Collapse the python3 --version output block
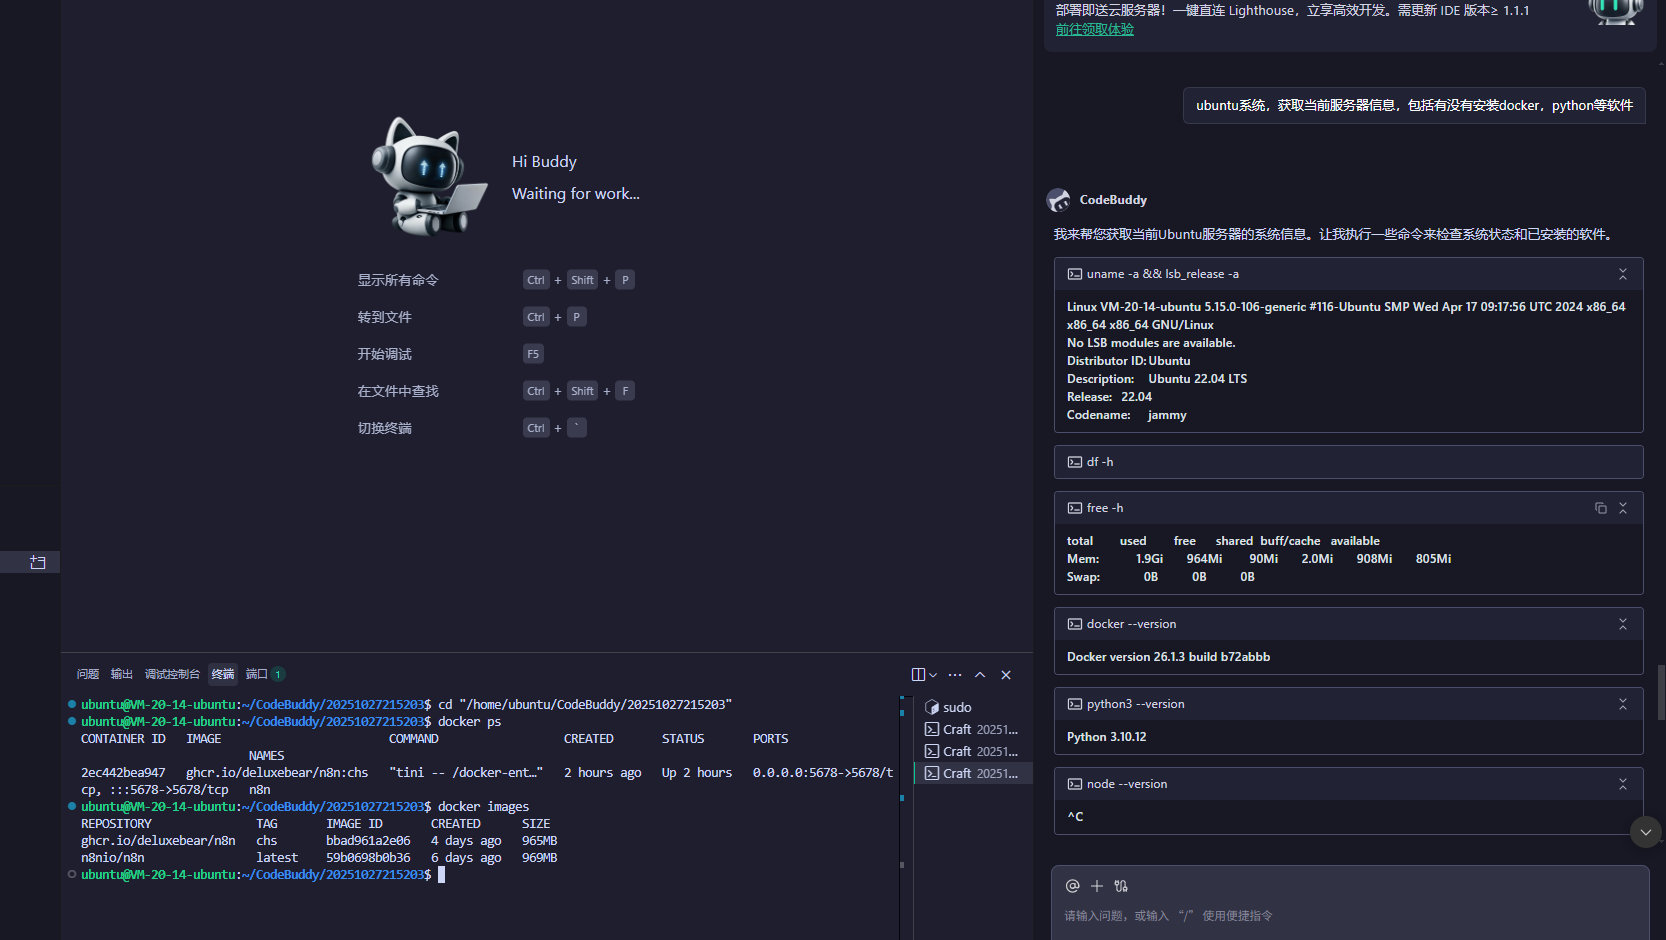This screenshot has height=940, width=1666. [1623, 704]
